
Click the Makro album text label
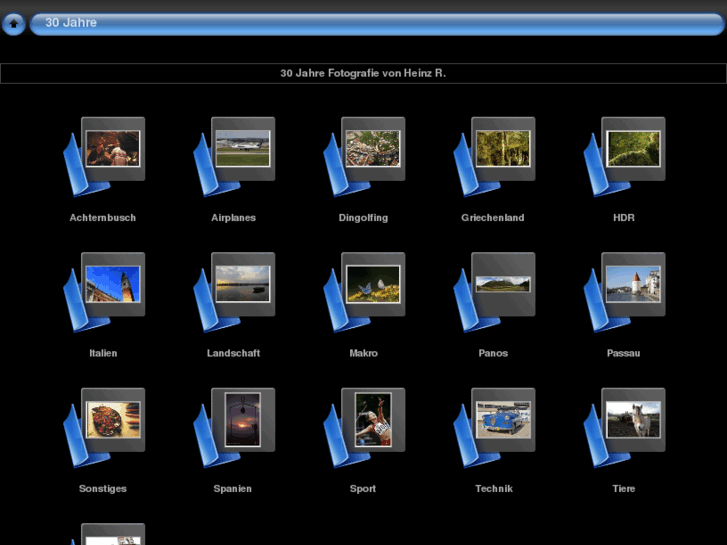(363, 353)
